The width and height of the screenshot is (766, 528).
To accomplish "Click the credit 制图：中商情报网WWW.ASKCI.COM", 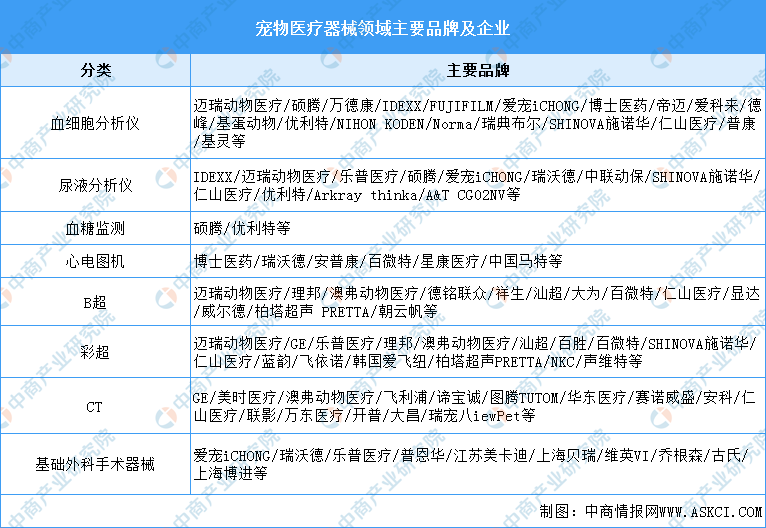I will tap(651, 511).
